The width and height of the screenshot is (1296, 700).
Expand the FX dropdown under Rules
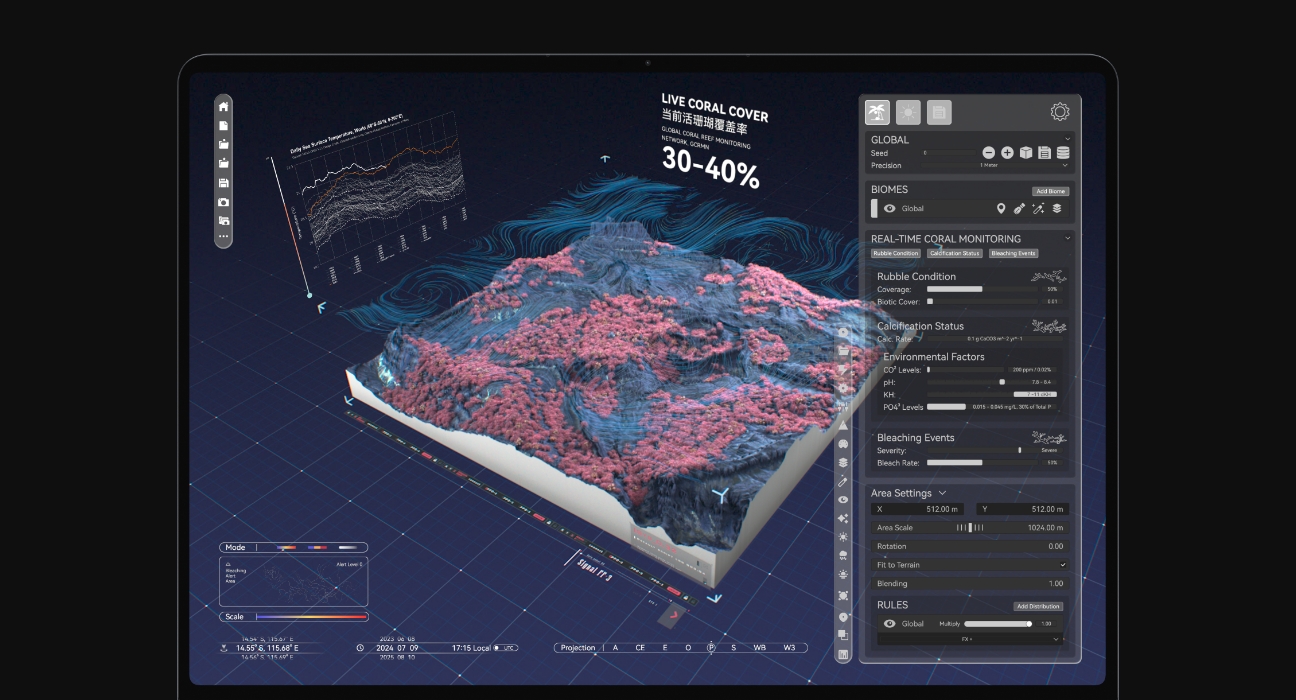point(968,639)
